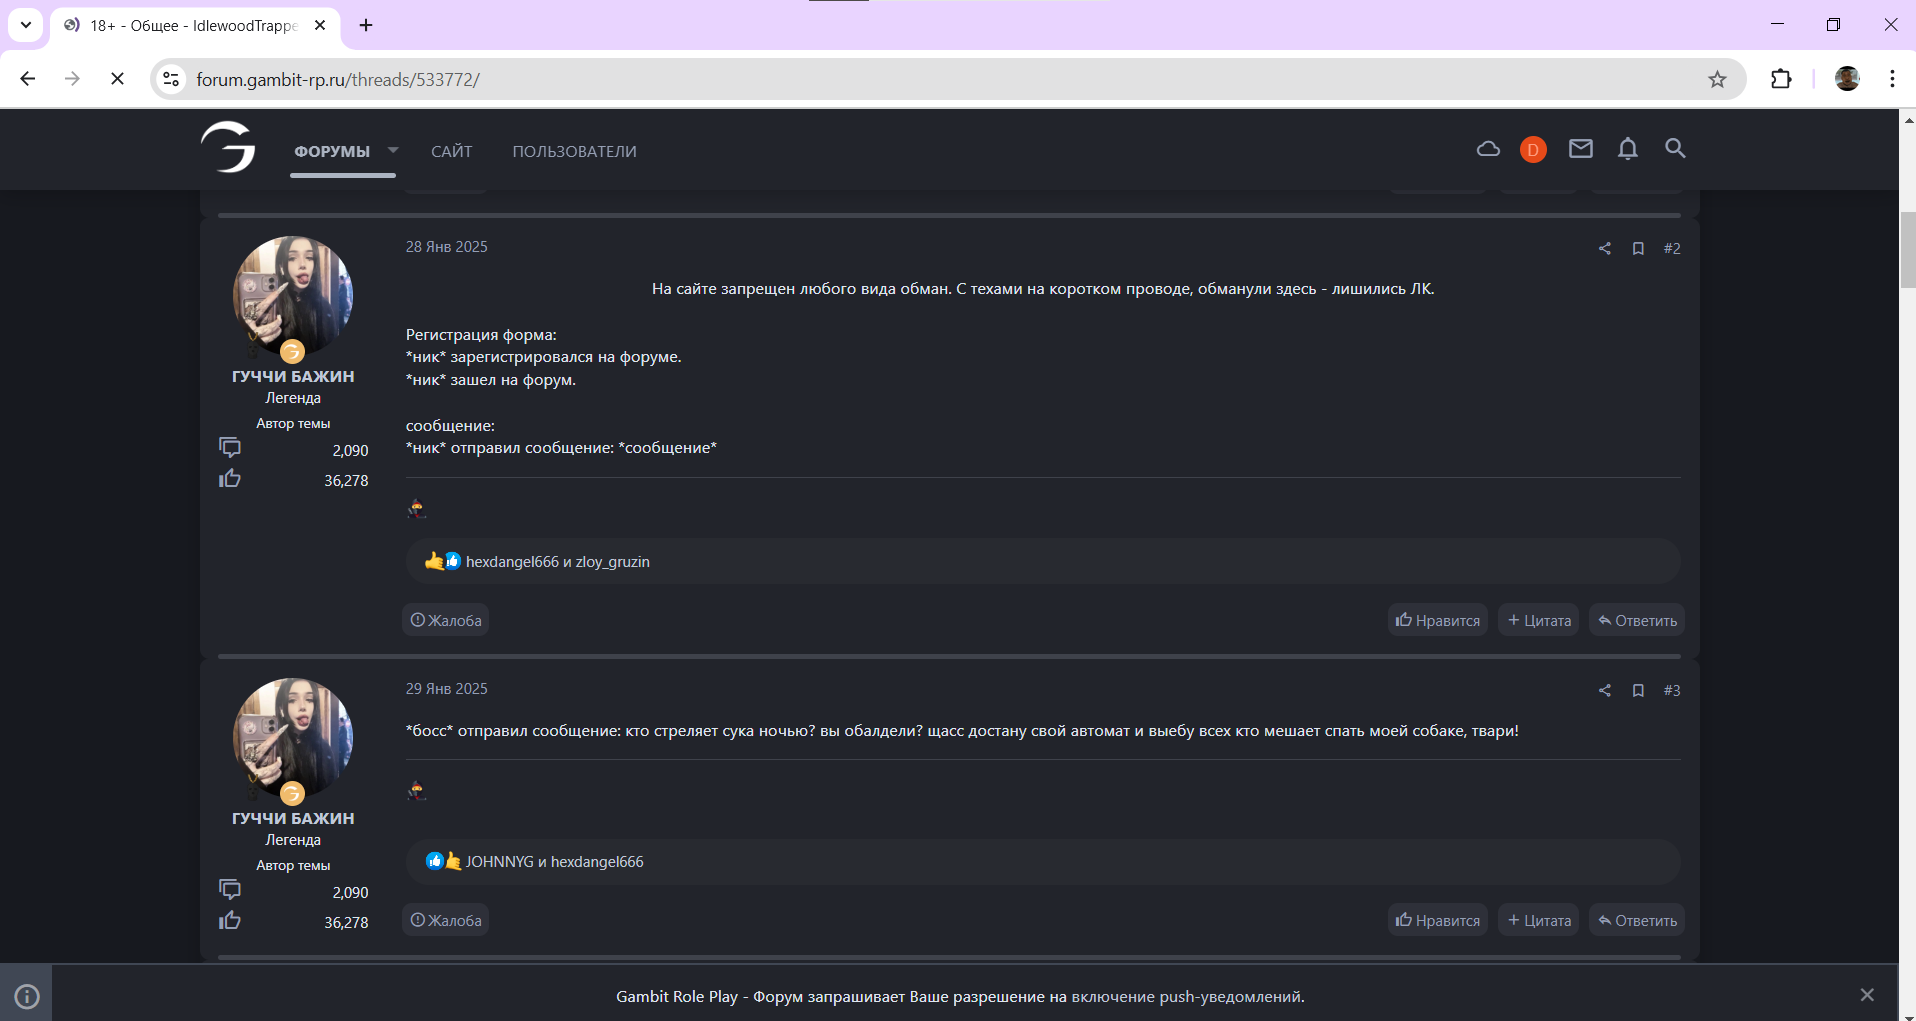Open the Chrome three-dot menu

(x=1892, y=79)
